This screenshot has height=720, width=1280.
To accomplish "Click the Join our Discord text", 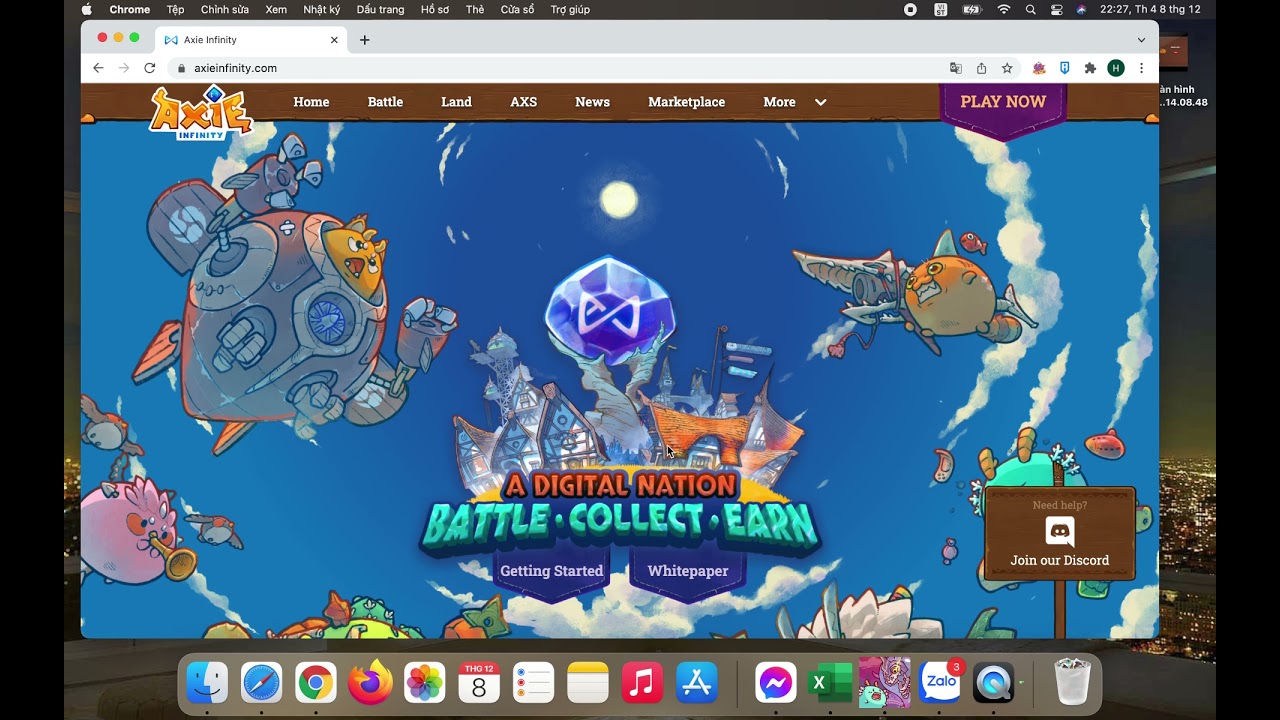I will (1059, 561).
